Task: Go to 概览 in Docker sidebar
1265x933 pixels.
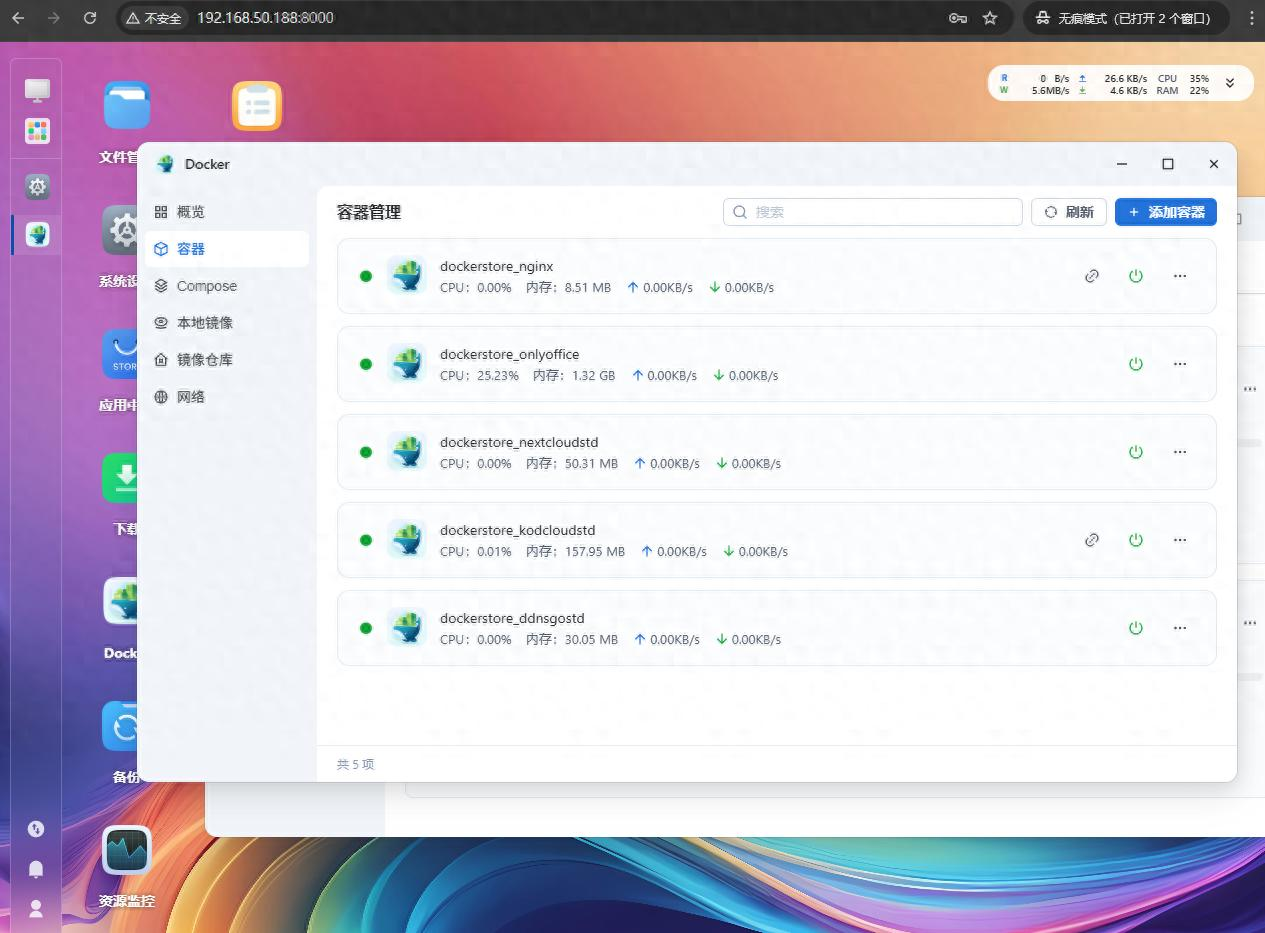Action: [x=227, y=212]
